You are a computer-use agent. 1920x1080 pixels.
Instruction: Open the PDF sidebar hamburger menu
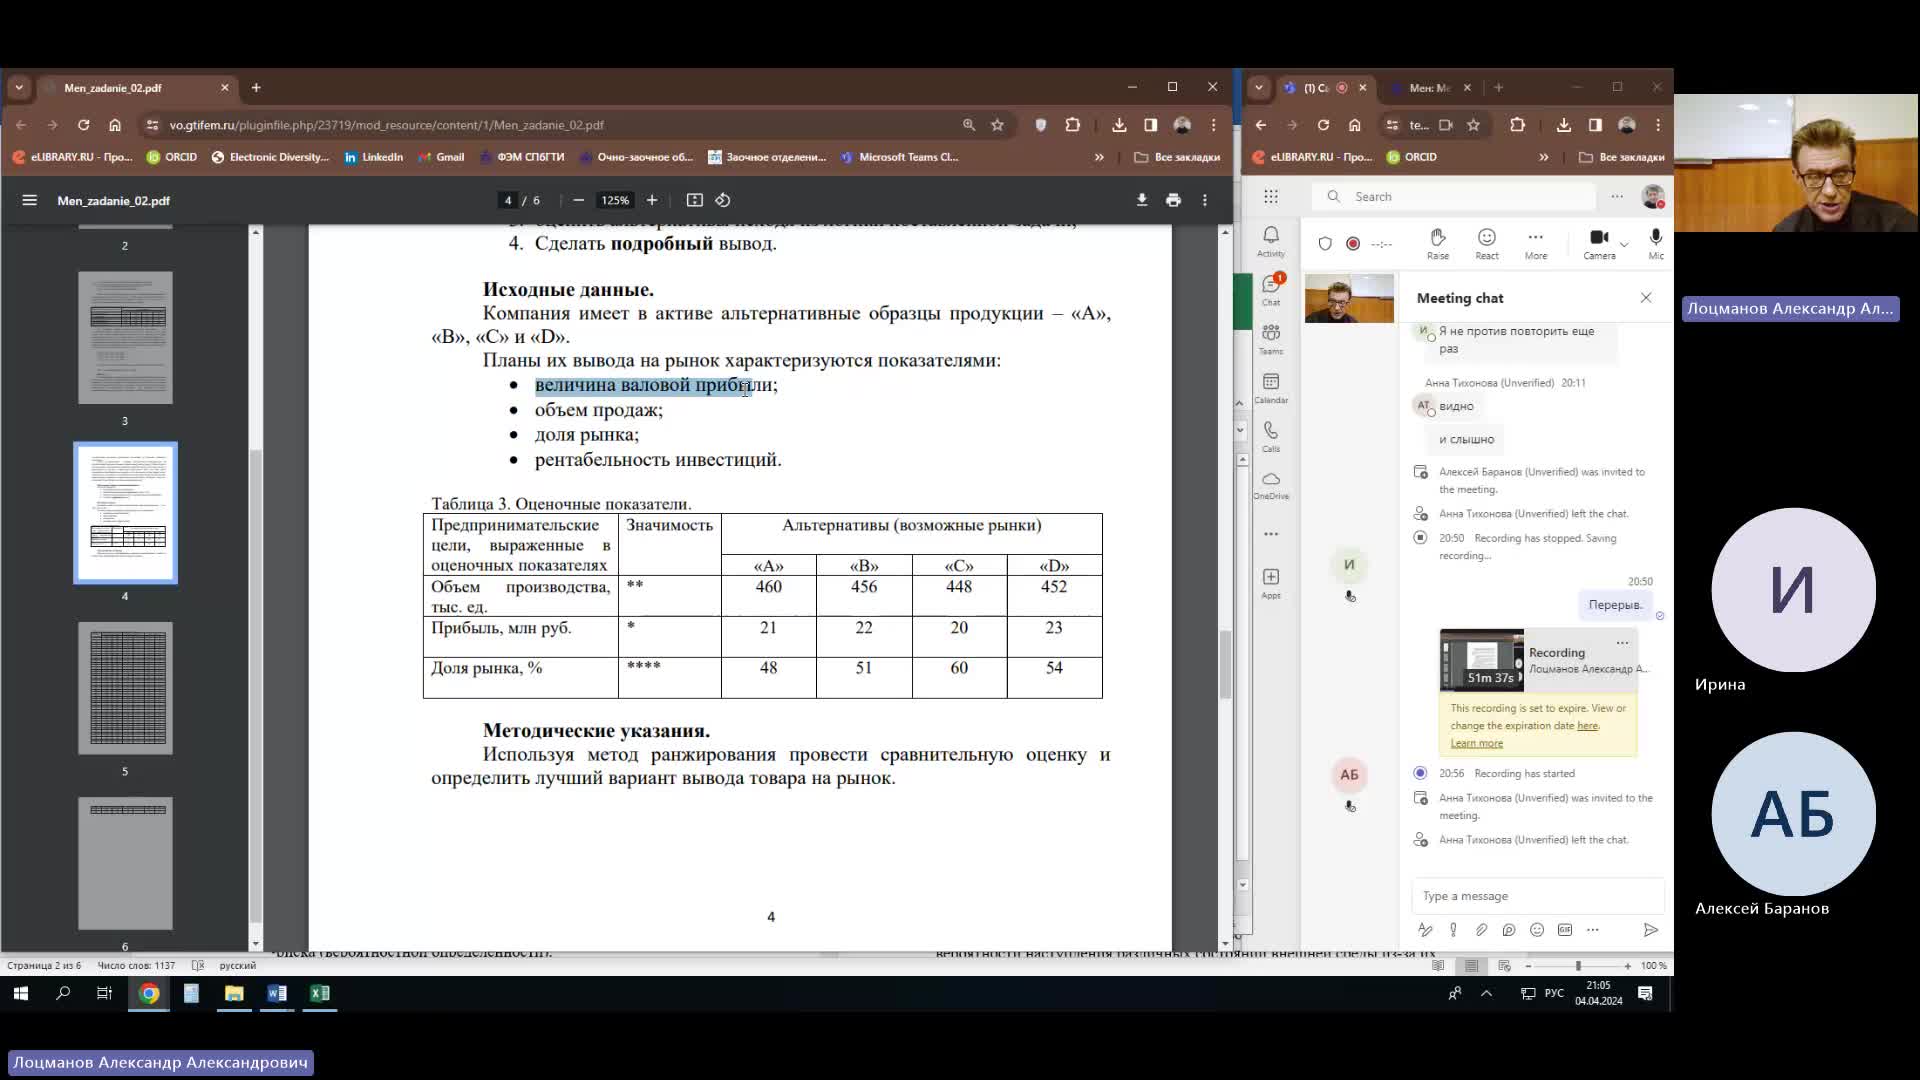tap(29, 200)
